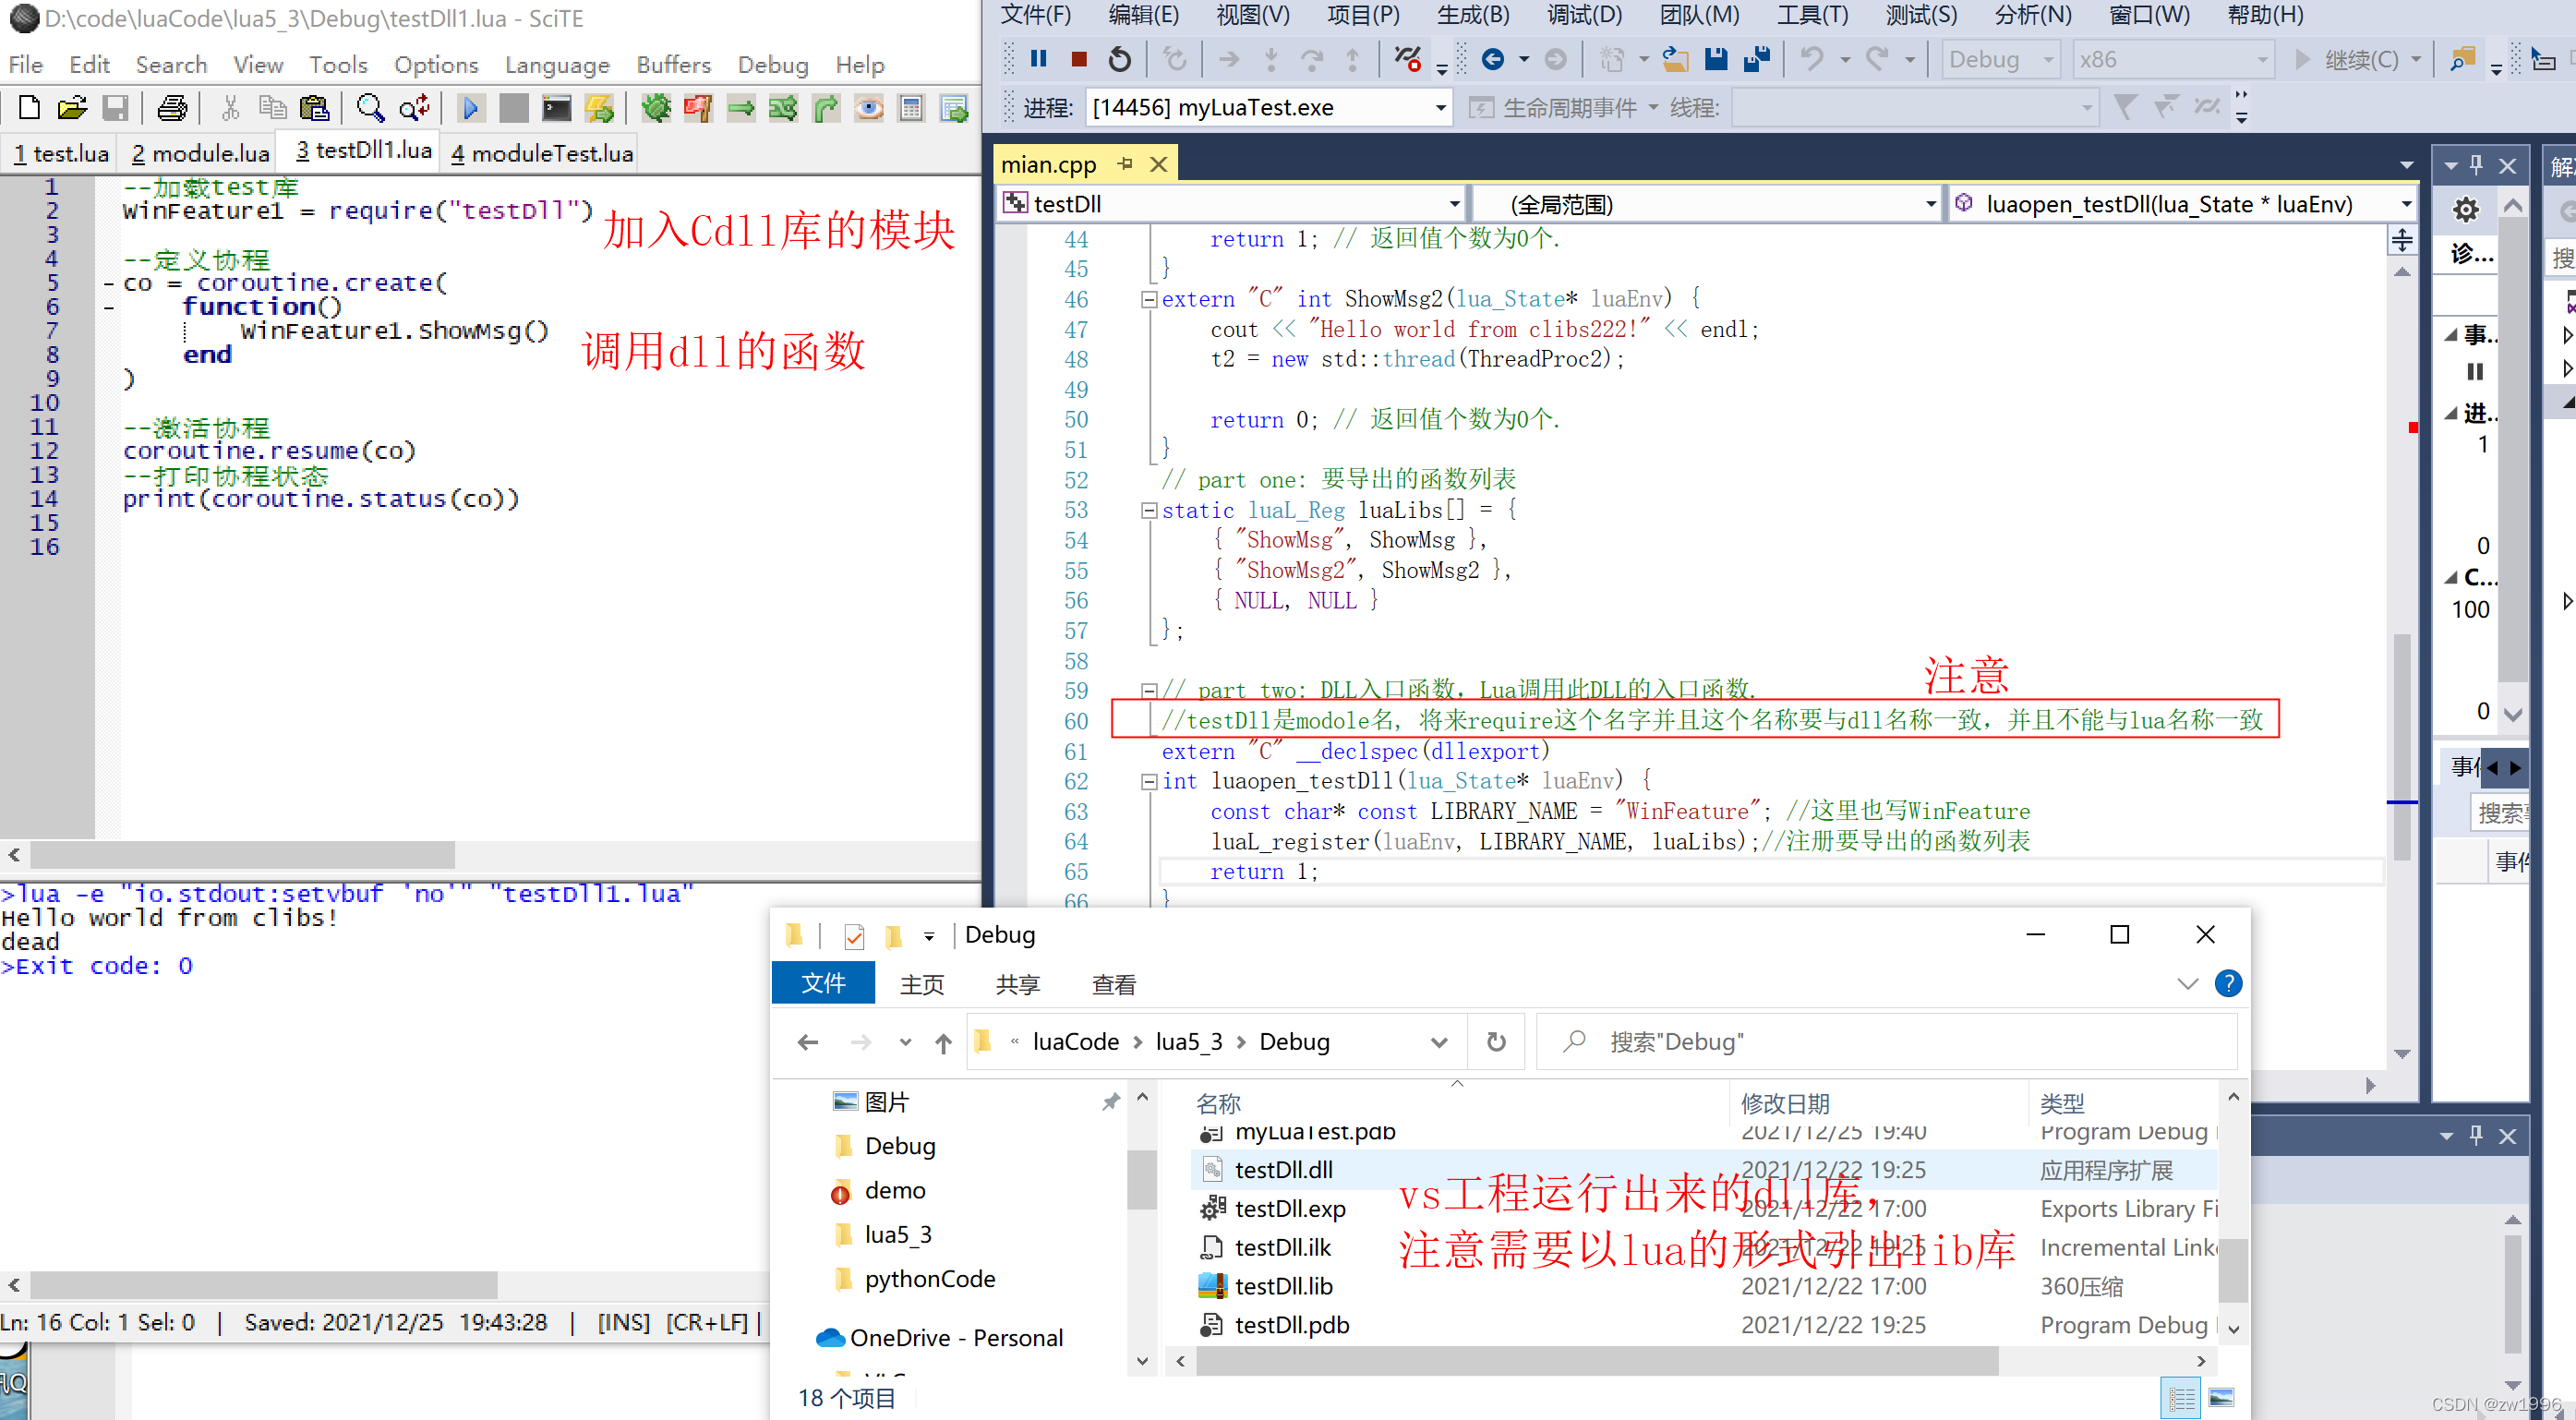Switch to the 4 moduleTest.lua tab

542,153
